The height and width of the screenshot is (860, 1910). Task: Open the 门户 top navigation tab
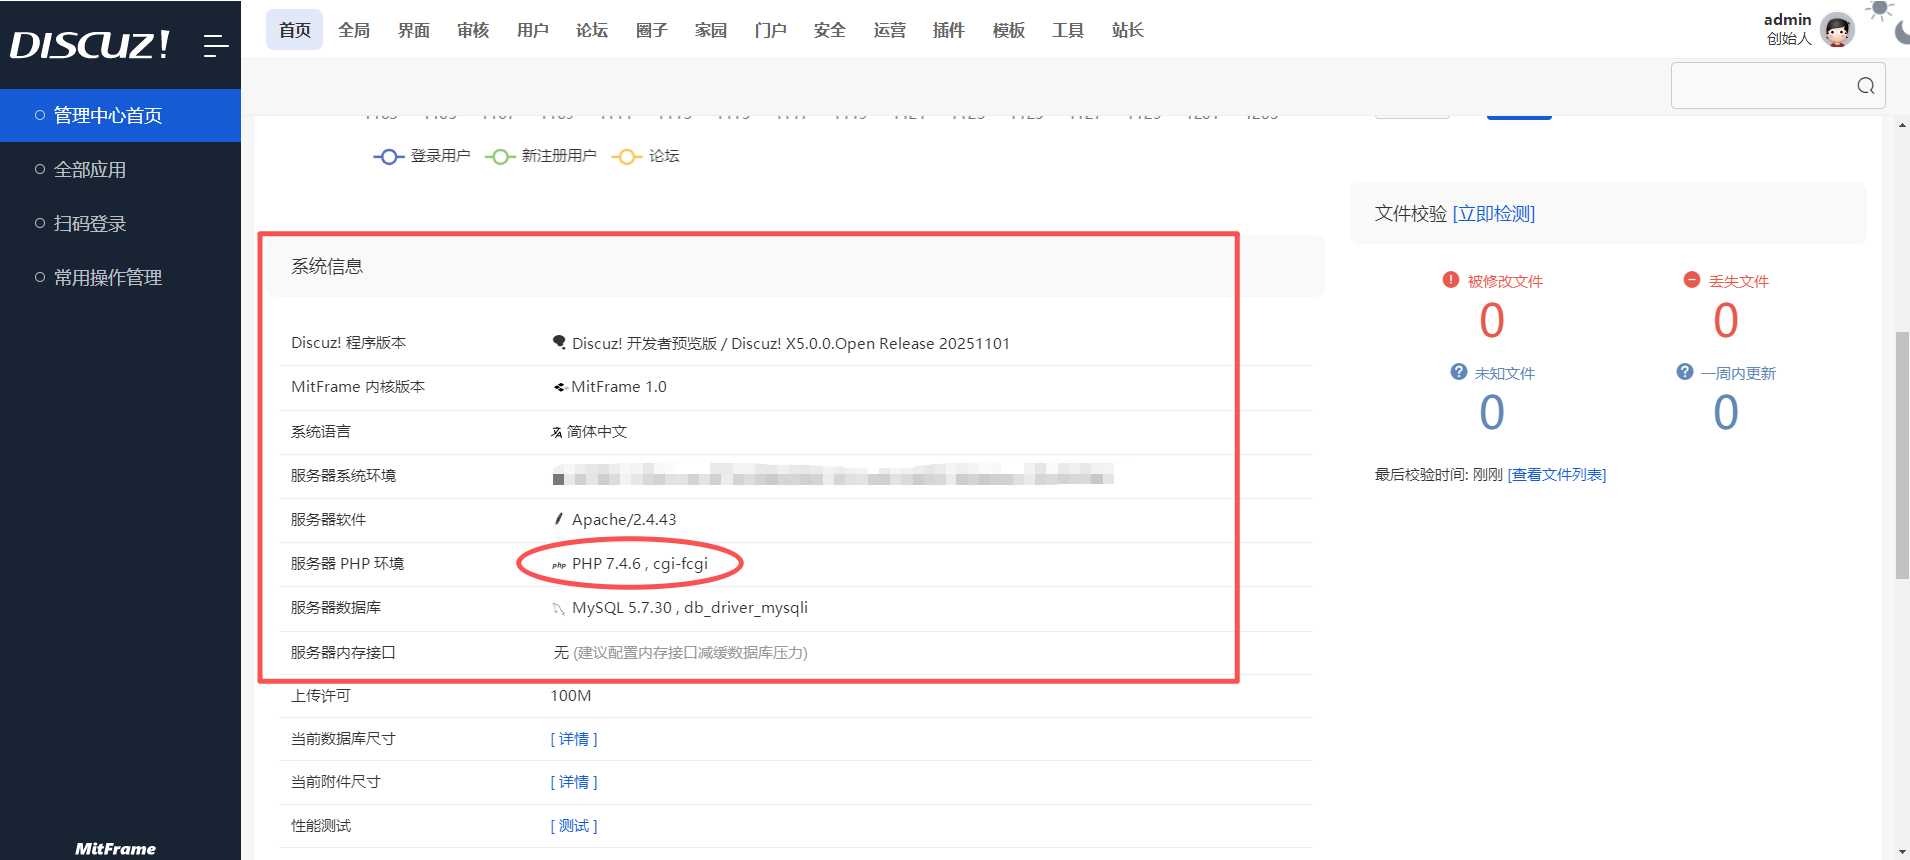(771, 30)
